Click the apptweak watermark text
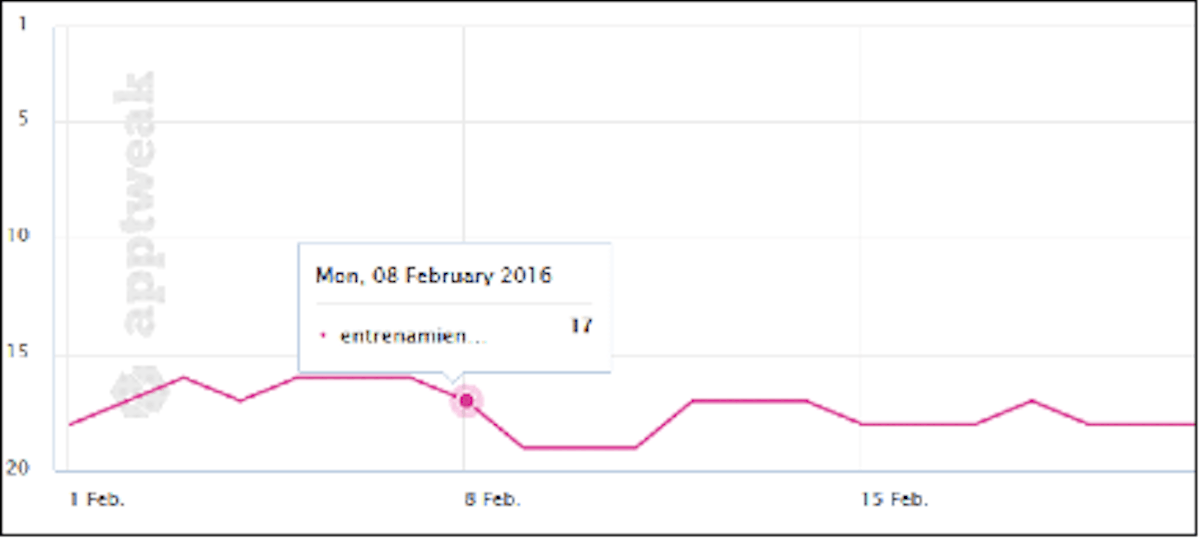The width and height of the screenshot is (1200, 539). tap(139, 205)
